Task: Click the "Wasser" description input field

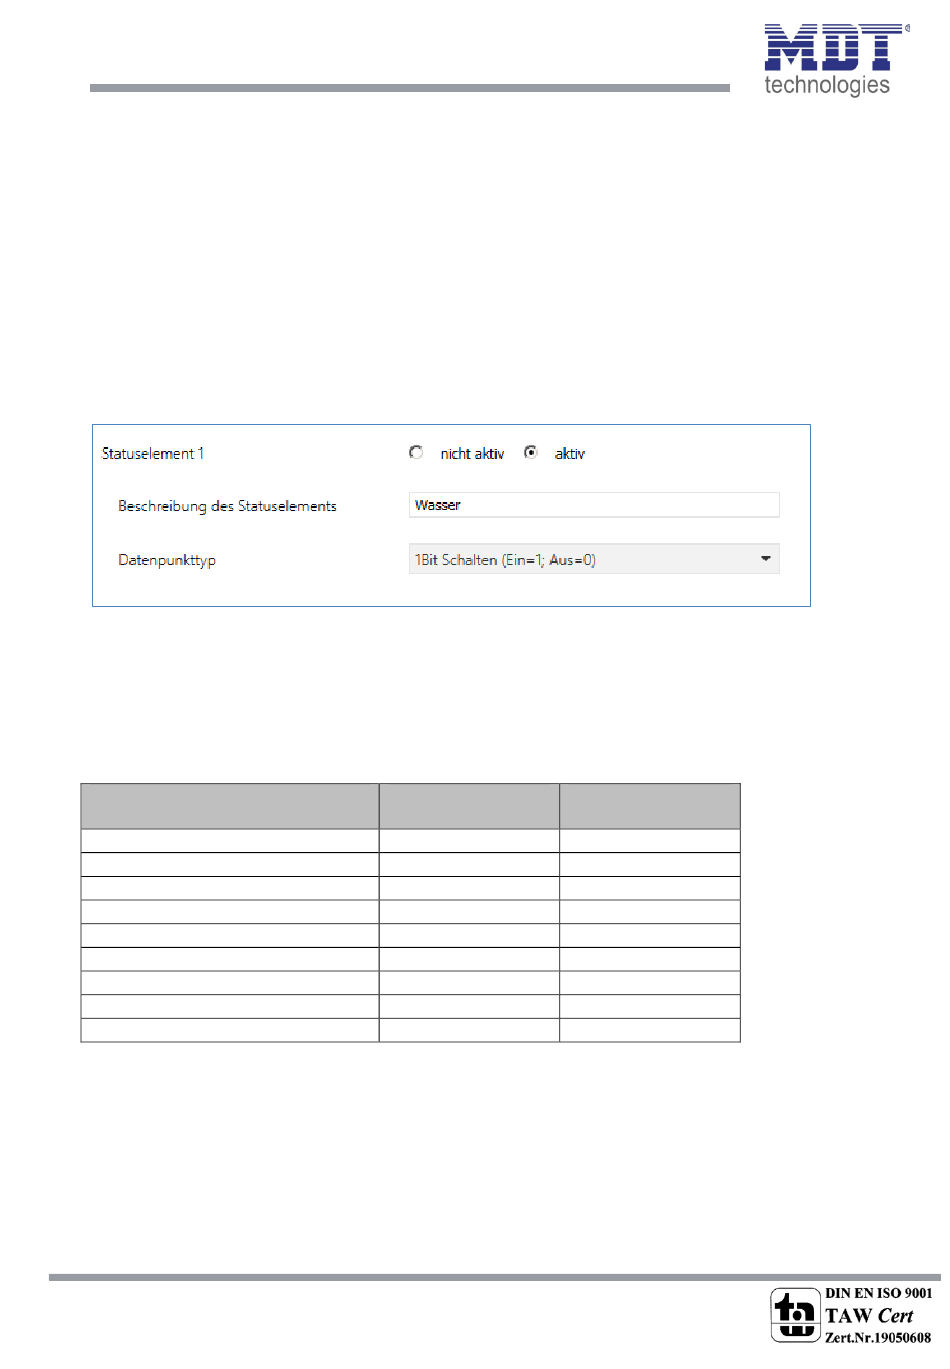Action: coord(593,505)
